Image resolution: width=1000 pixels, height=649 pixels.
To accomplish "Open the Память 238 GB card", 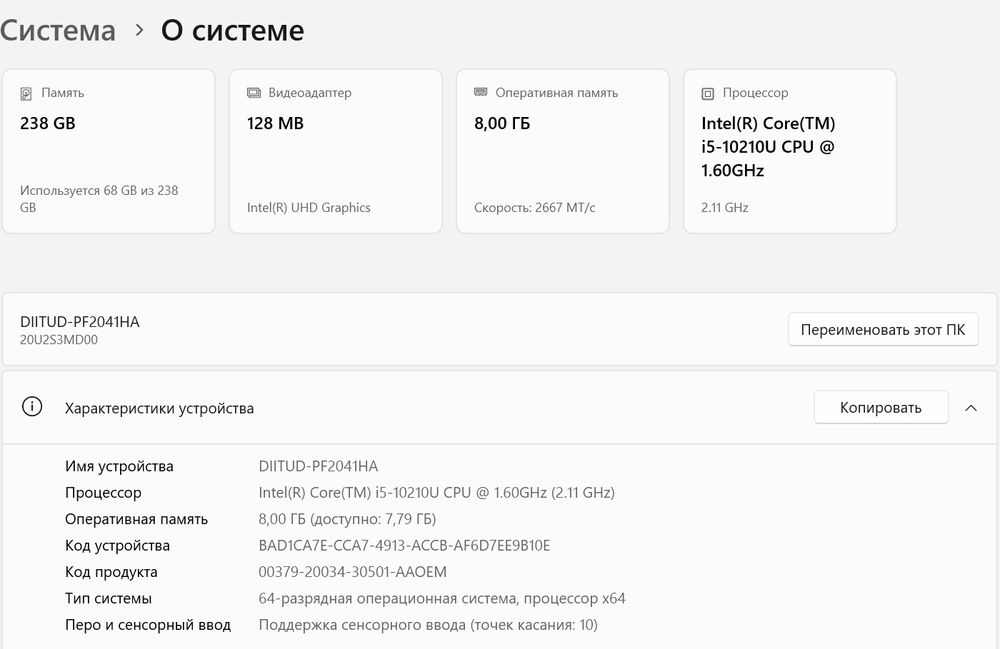I will pos(108,151).
